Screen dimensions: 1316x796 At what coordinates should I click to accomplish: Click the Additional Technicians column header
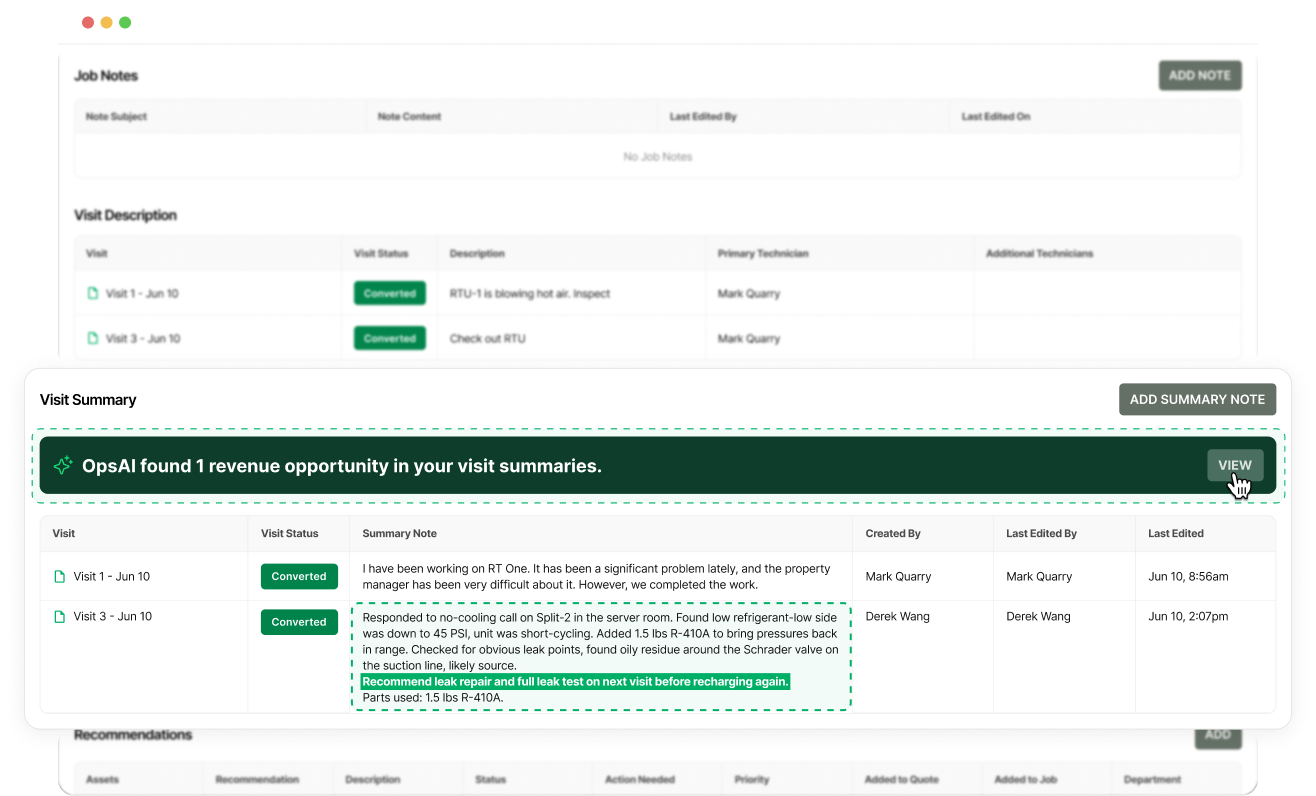(1039, 254)
